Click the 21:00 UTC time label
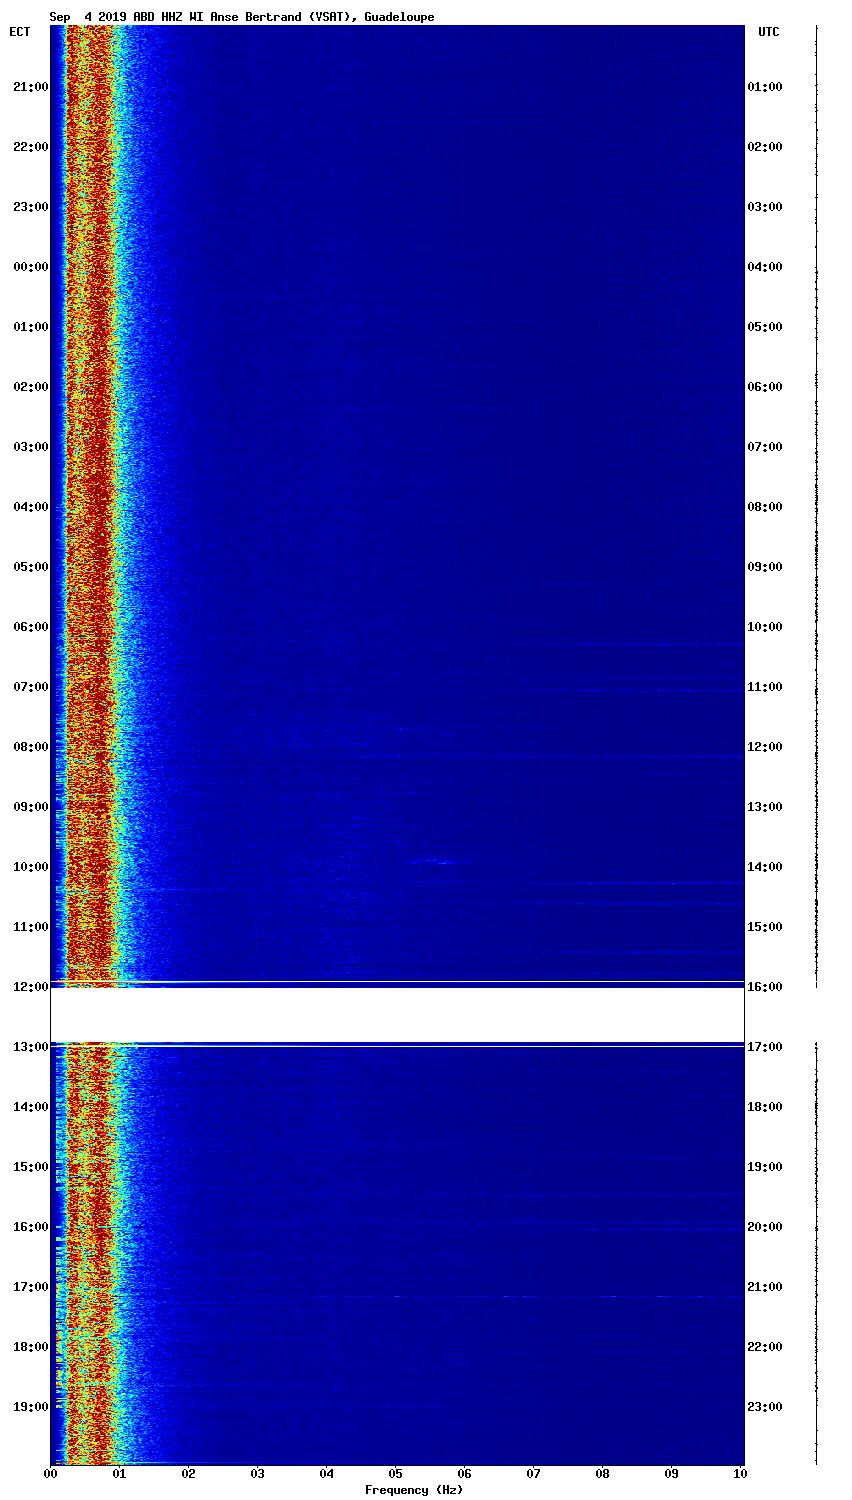Screen dimensions: 852x1500 pos(765,1287)
